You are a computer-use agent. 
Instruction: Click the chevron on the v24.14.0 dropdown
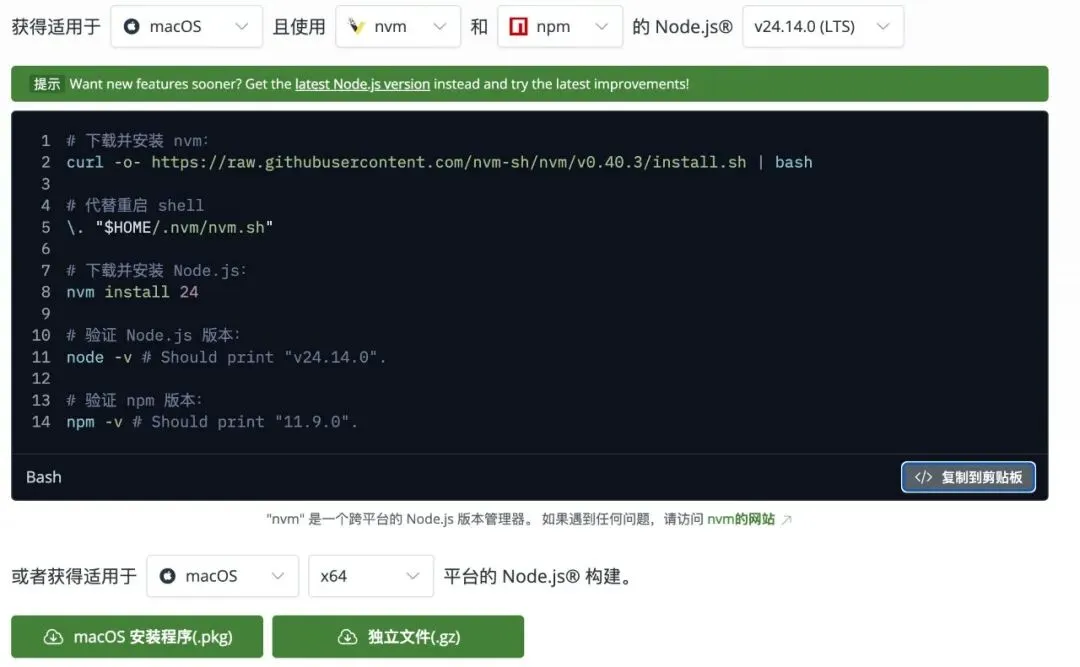(x=883, y=26)
